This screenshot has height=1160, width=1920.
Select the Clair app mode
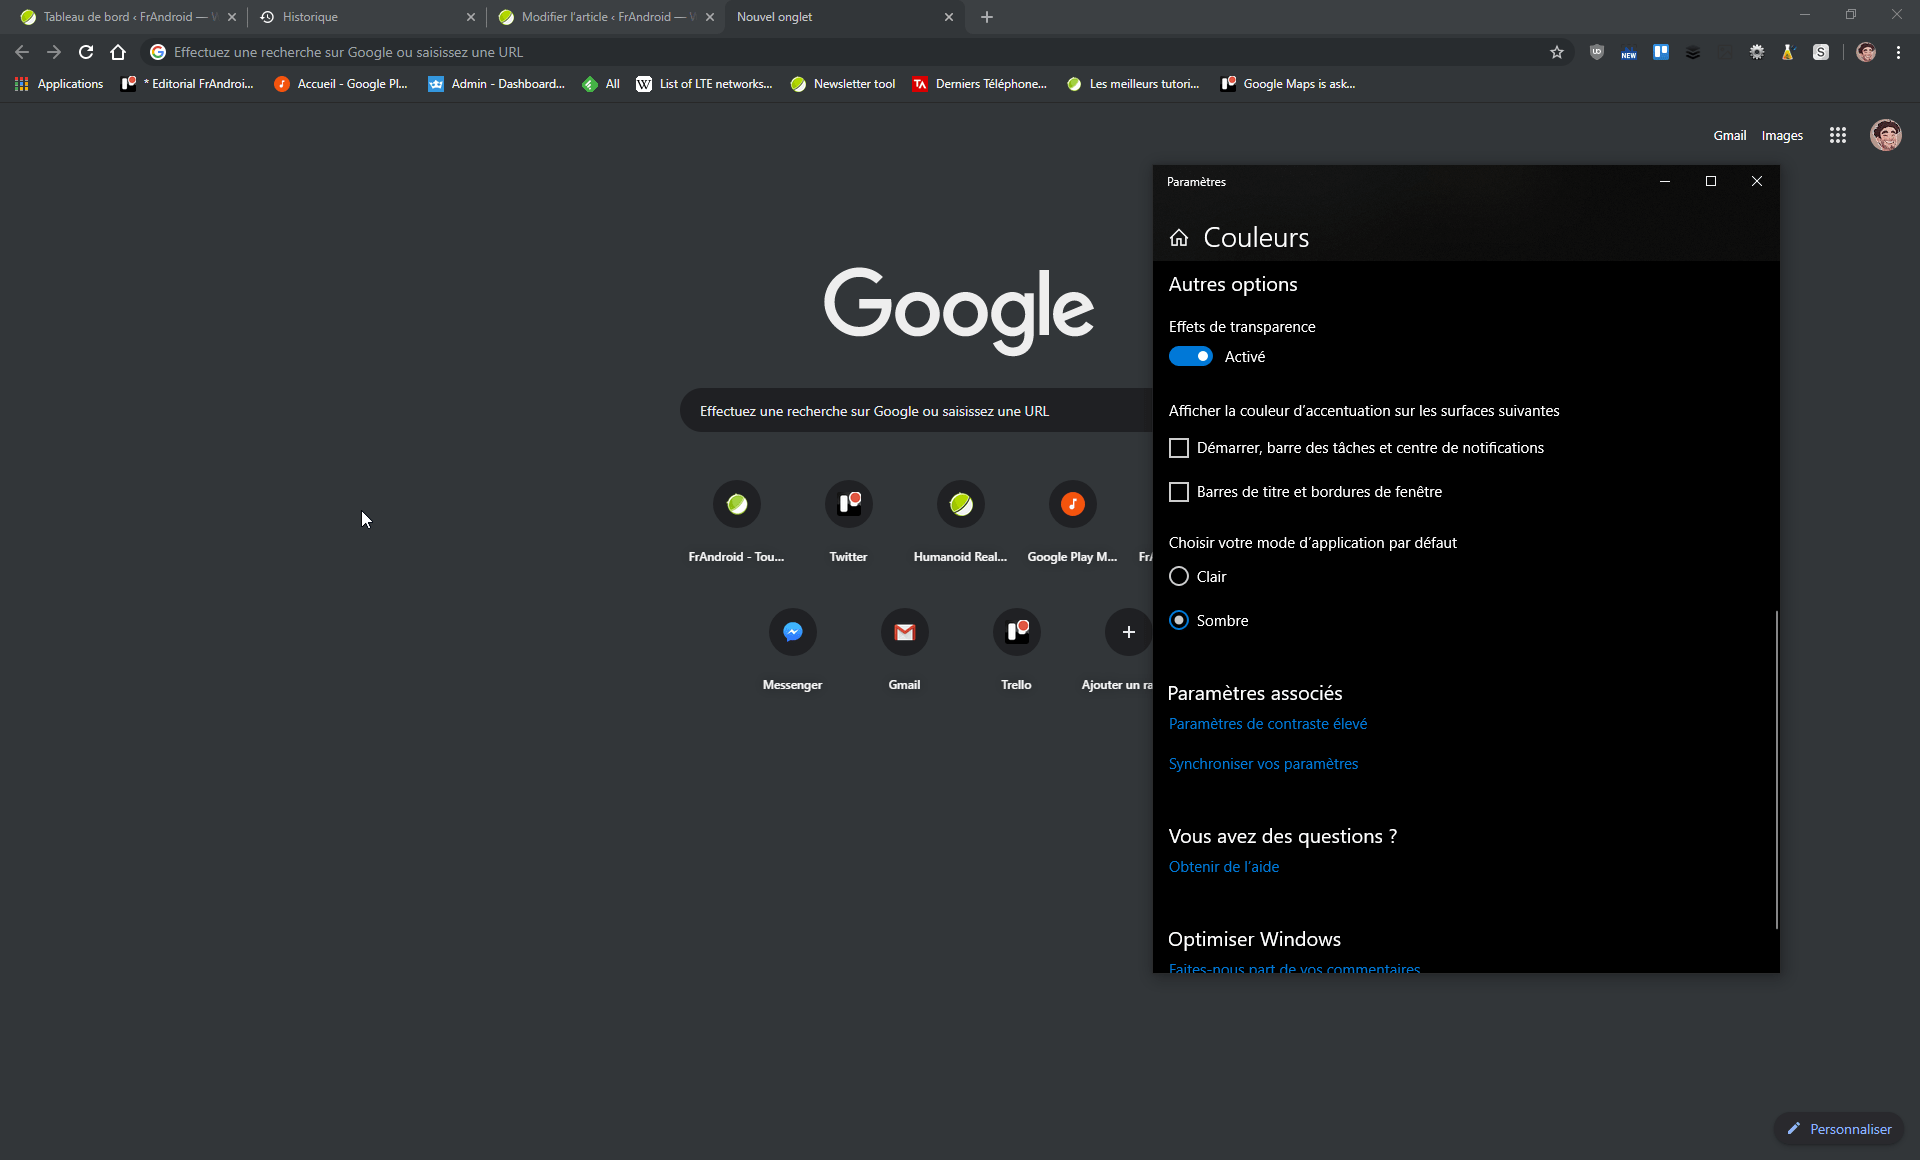1179,577
